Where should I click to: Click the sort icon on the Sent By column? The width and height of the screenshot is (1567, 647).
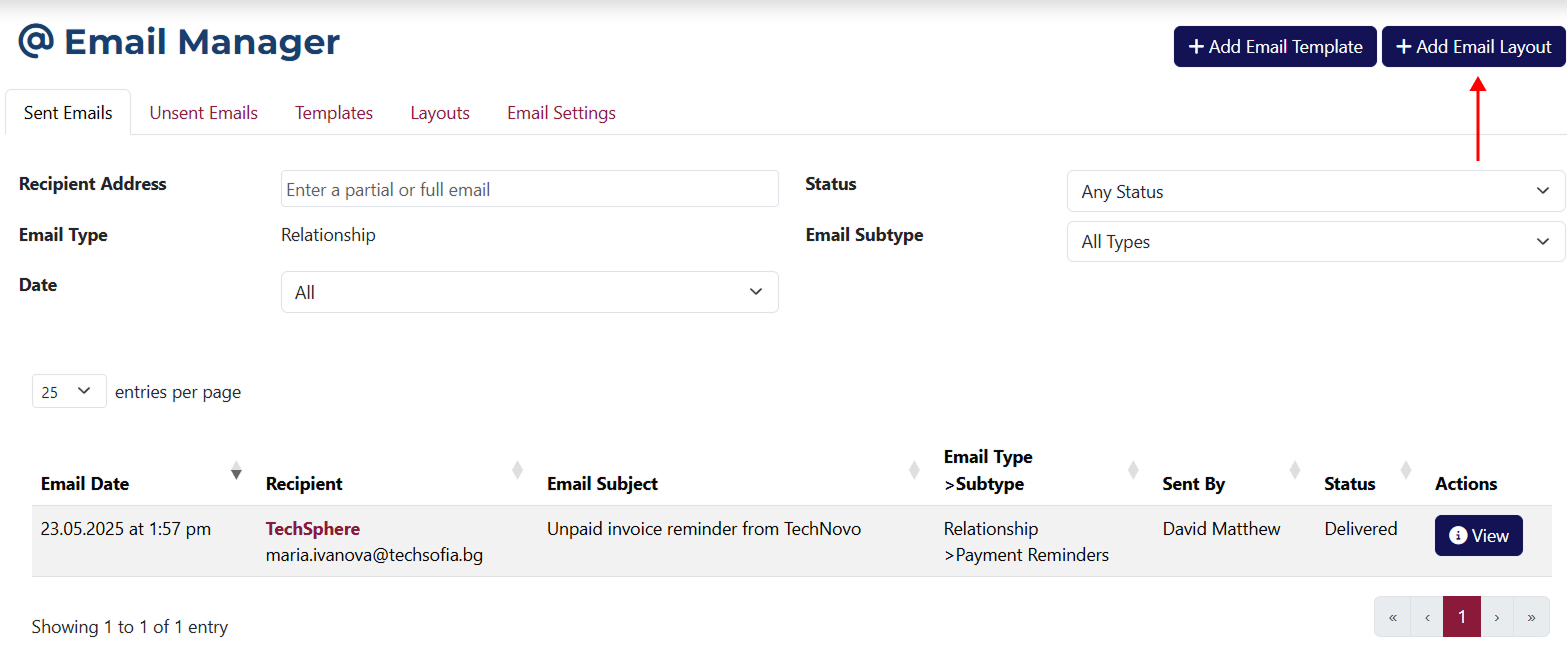coord(1295,469)
